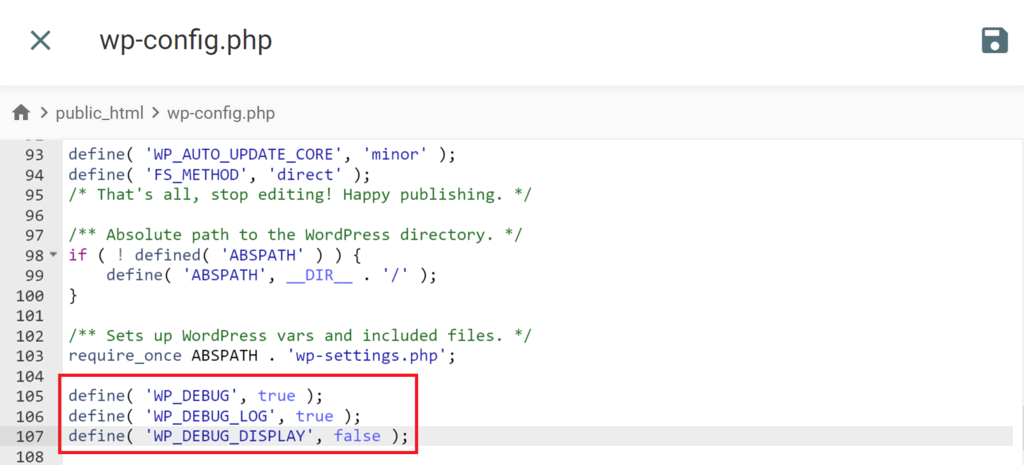
Task: Click empty line 104 in editor
Action: pyautogui.click(x=537, y=376)
